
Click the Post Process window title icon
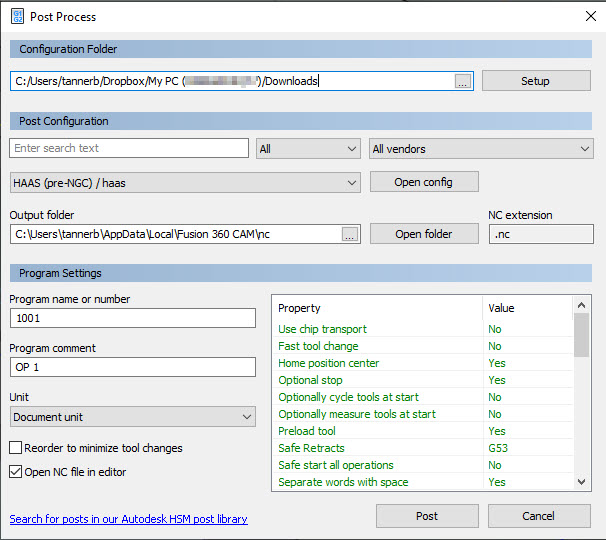[18, 17]
